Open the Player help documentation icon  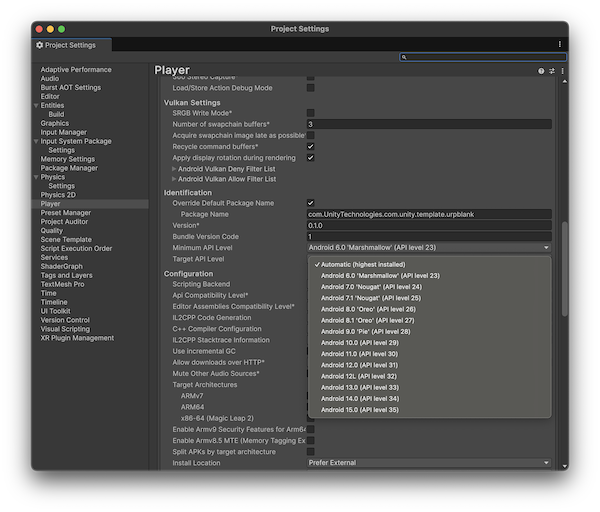541,71
